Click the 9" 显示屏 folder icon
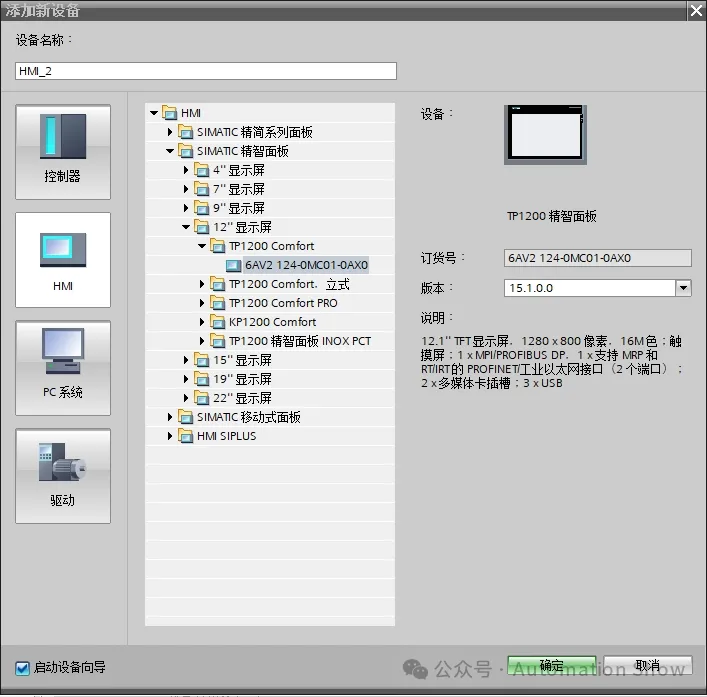The image size is (707, 697). click(202, 208)
